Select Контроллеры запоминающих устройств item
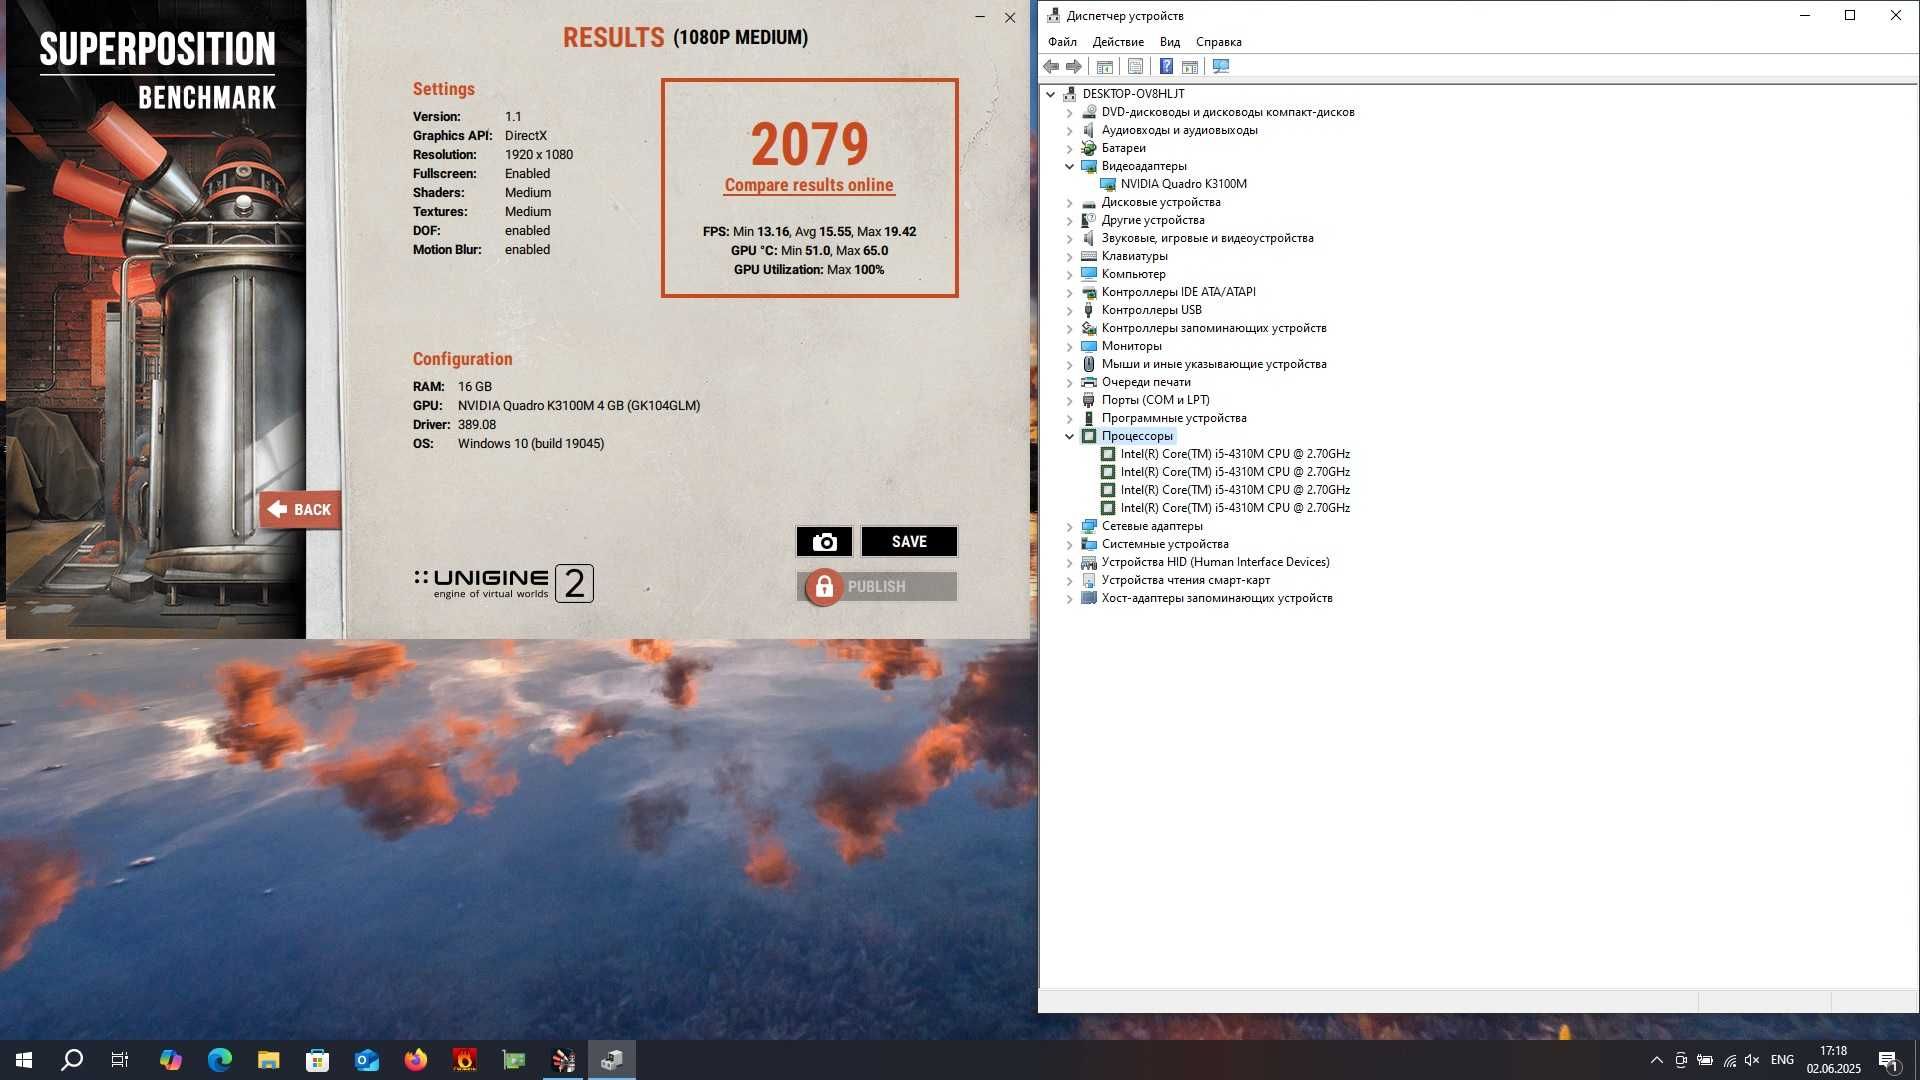 [x=1214, y=328]
